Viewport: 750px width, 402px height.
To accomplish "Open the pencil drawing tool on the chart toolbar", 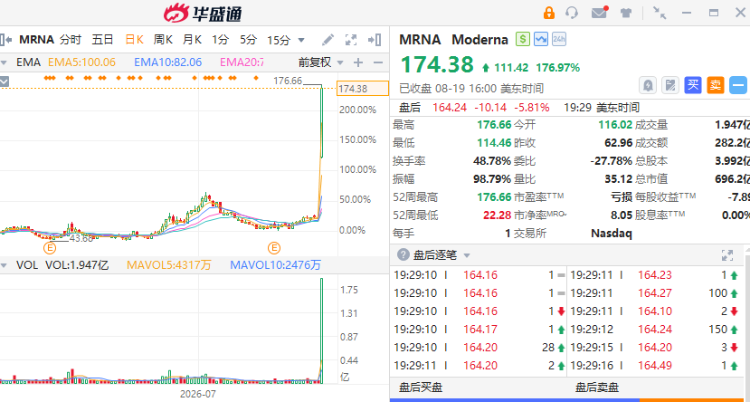I will pyautogui.click(x=328, y=40).
